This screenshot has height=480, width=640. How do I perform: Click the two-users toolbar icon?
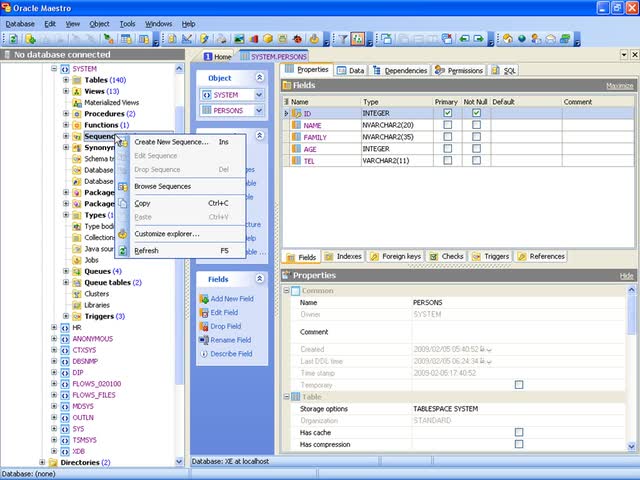[536, 39]
